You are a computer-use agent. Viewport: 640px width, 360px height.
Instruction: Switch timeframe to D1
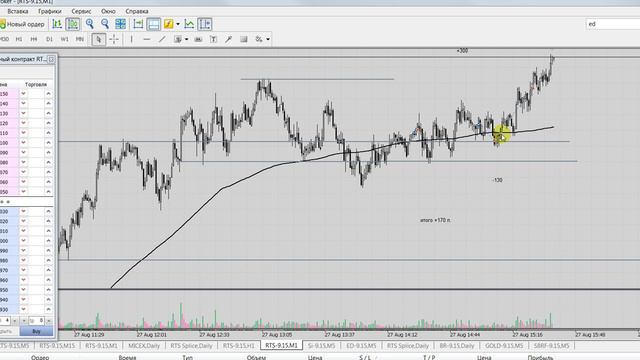tap(49, 39)
